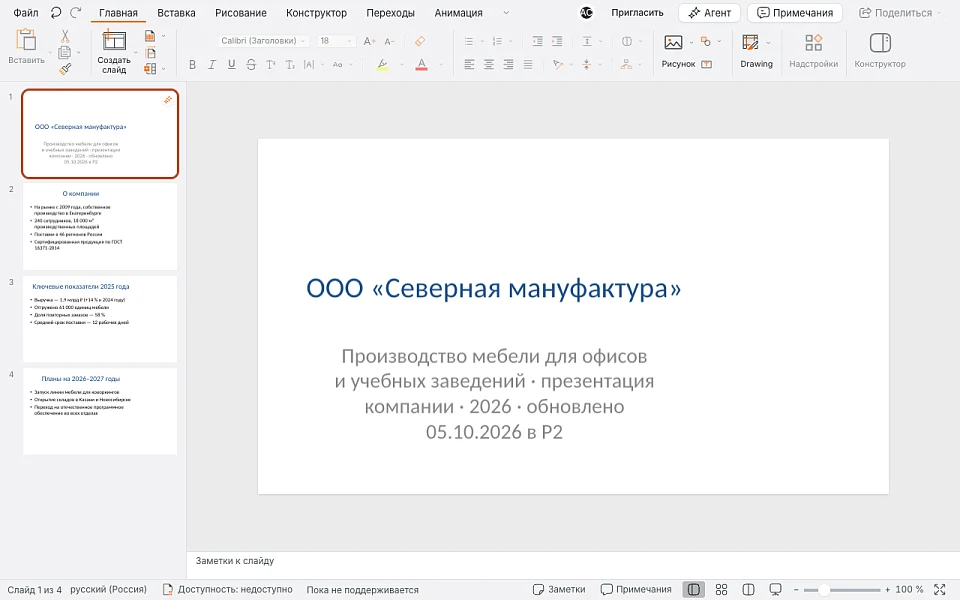This screenshot has height=600, width=960.
Task: Click the Undo arrow icon
Action: (56, 12)
